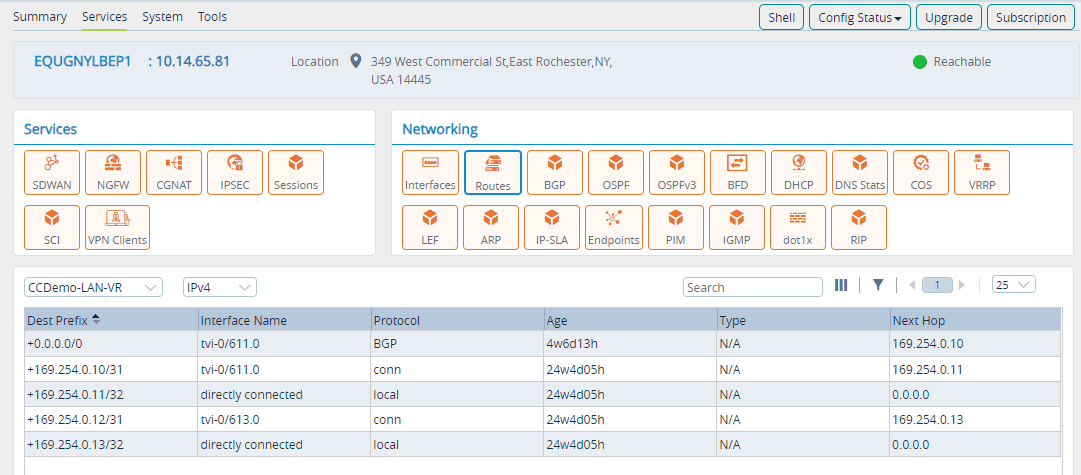Open the OSPF networking tile
Viewport: 1081px width, 475px height.
click(x=616, y=172)
